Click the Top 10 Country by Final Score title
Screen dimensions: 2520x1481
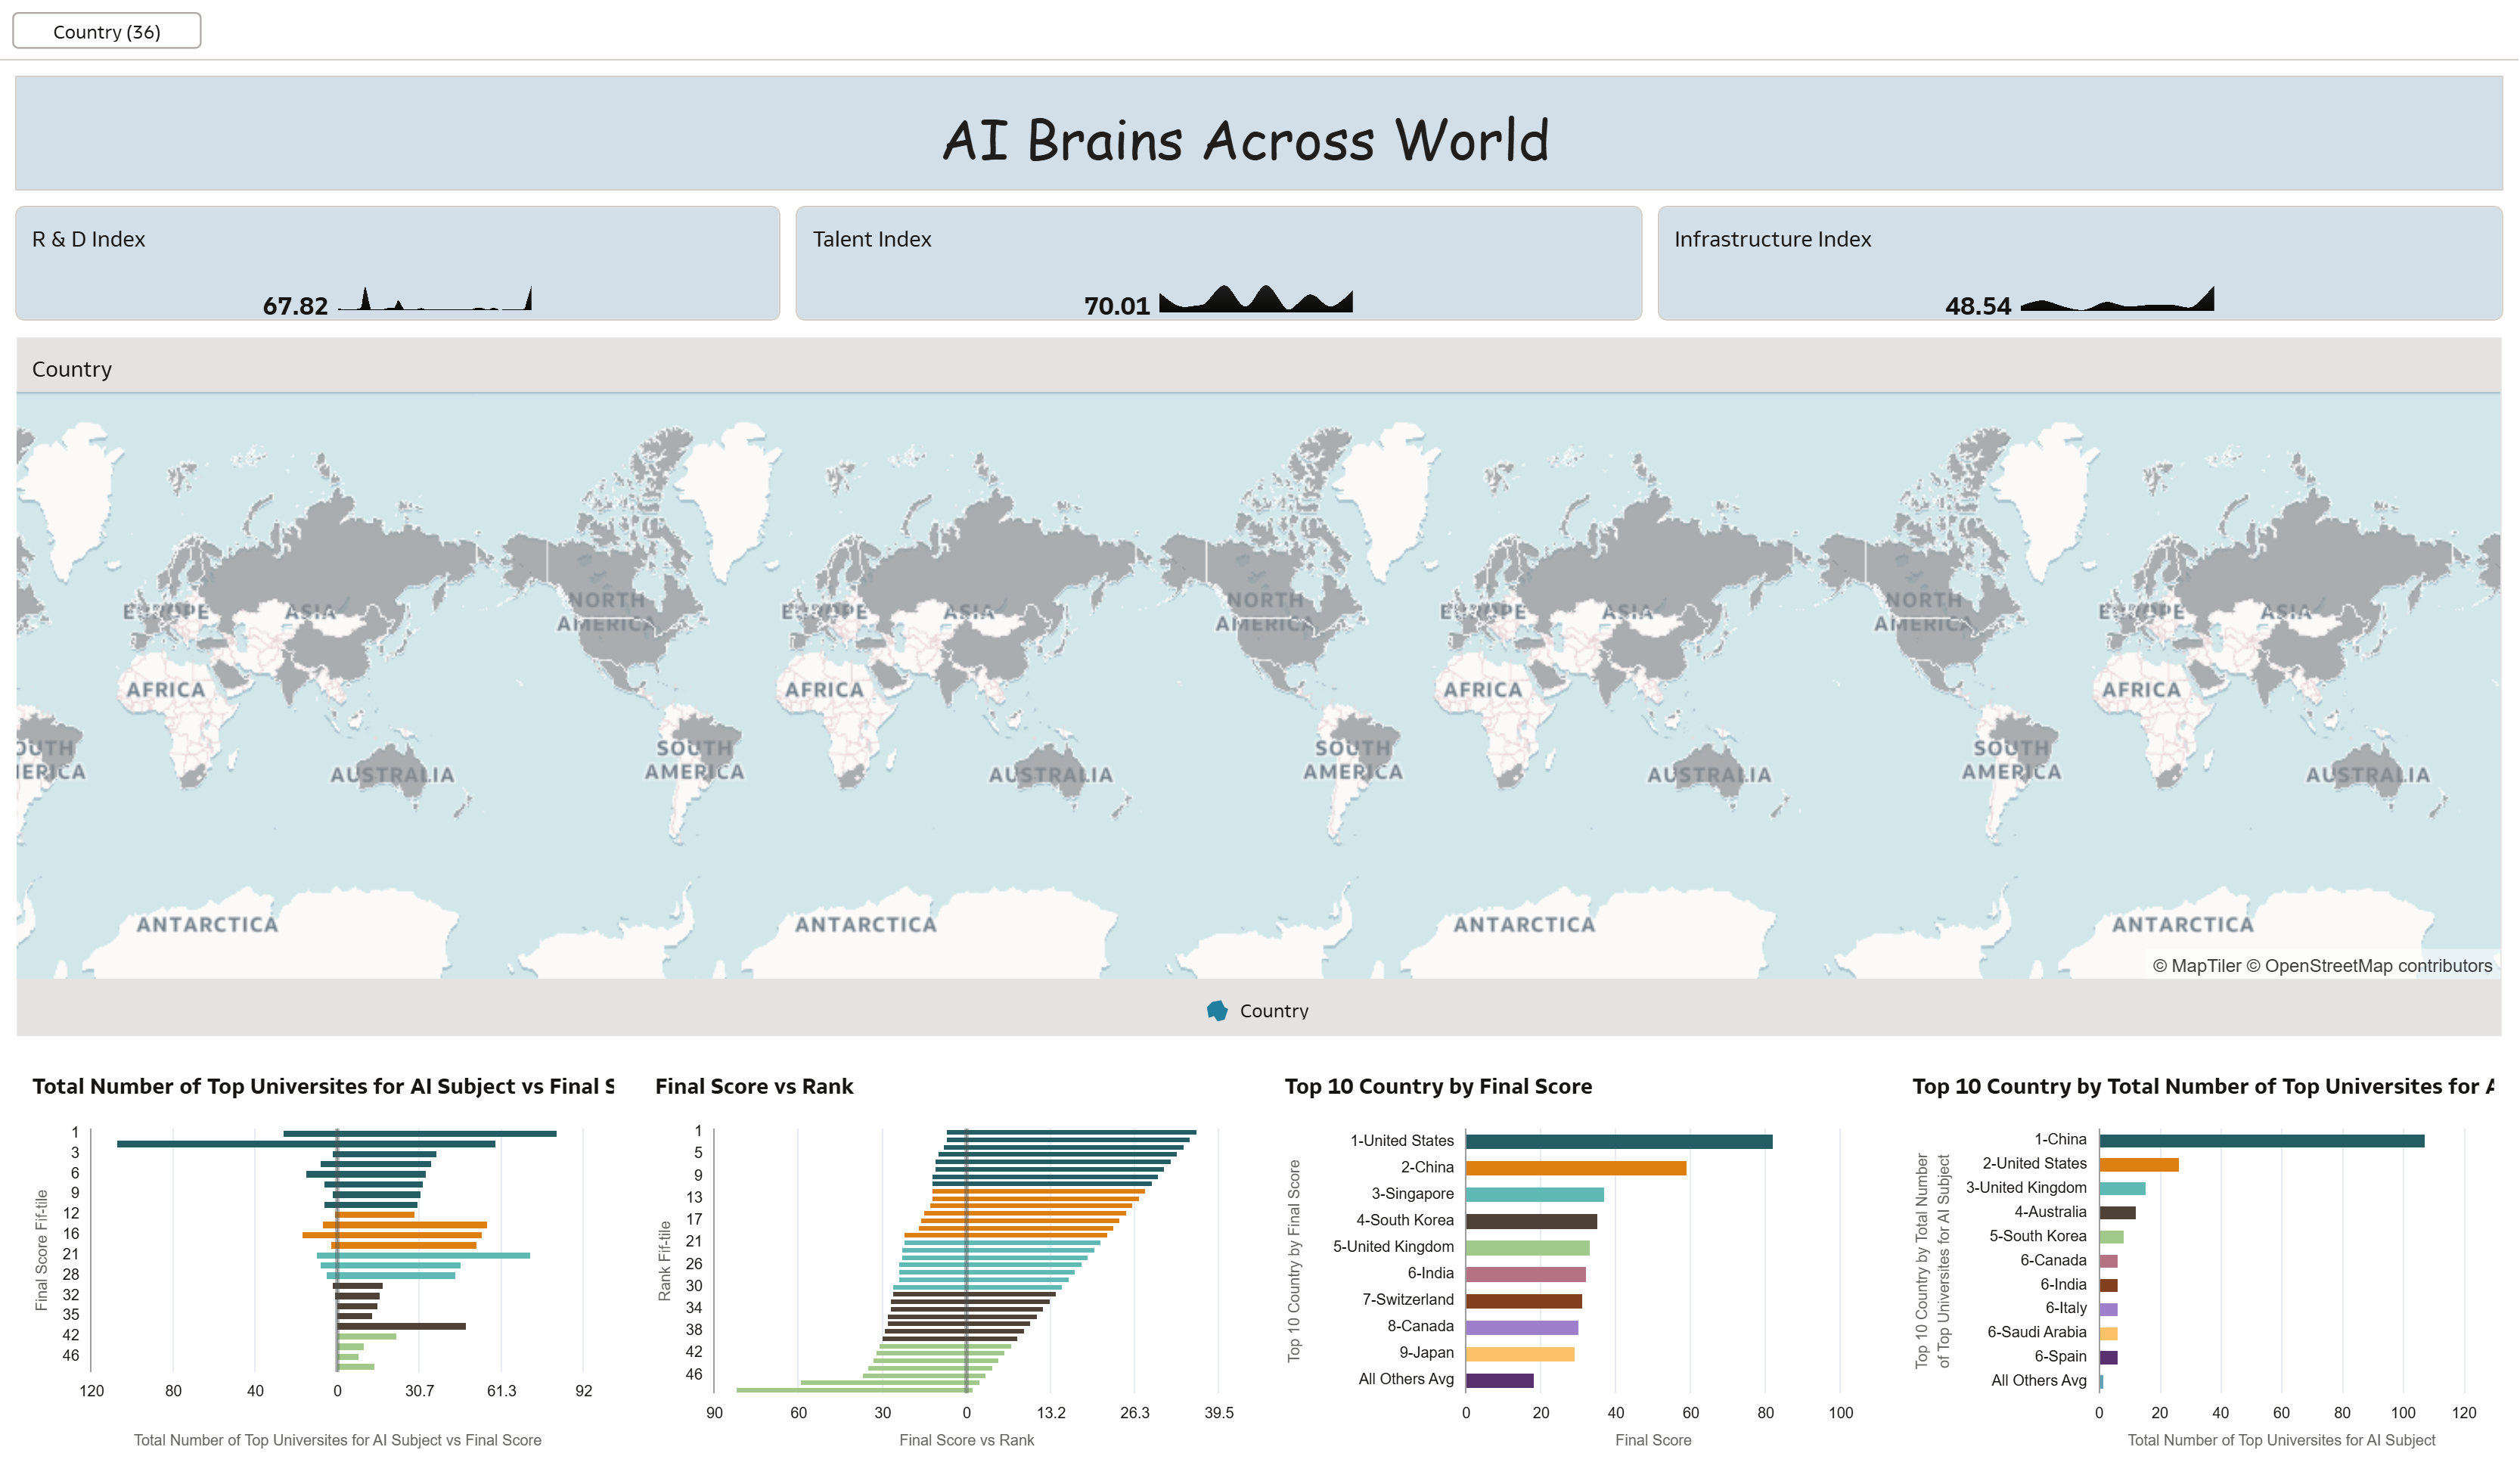click(1438, 1086)
